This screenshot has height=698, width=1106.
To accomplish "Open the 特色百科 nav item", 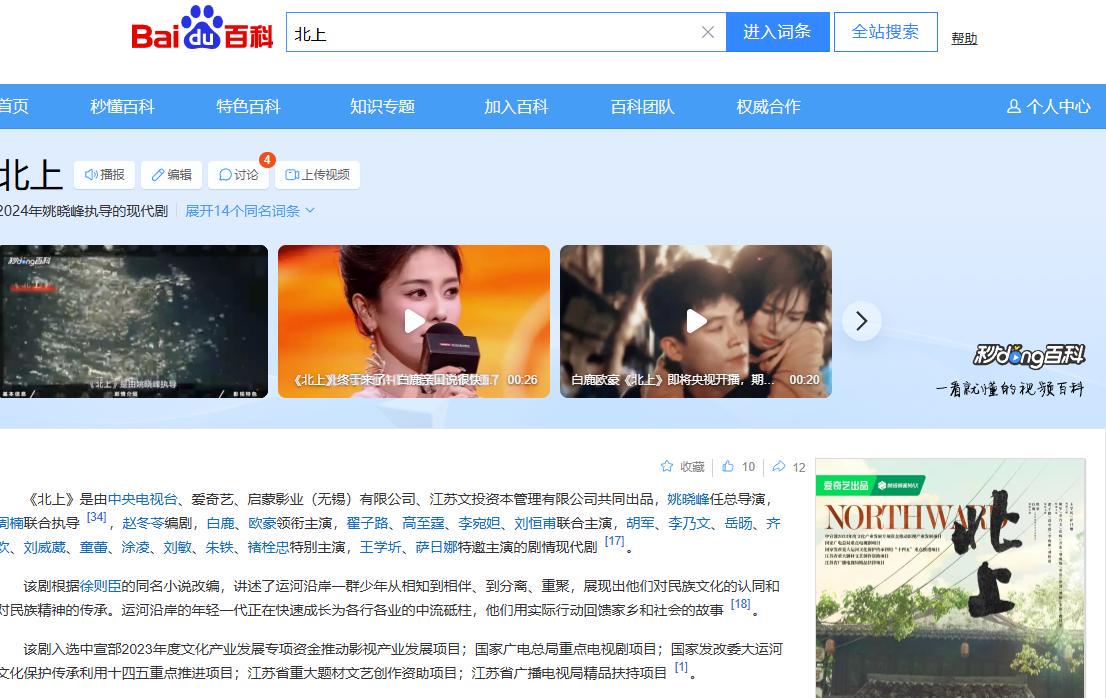I will [x=248, y=106].
